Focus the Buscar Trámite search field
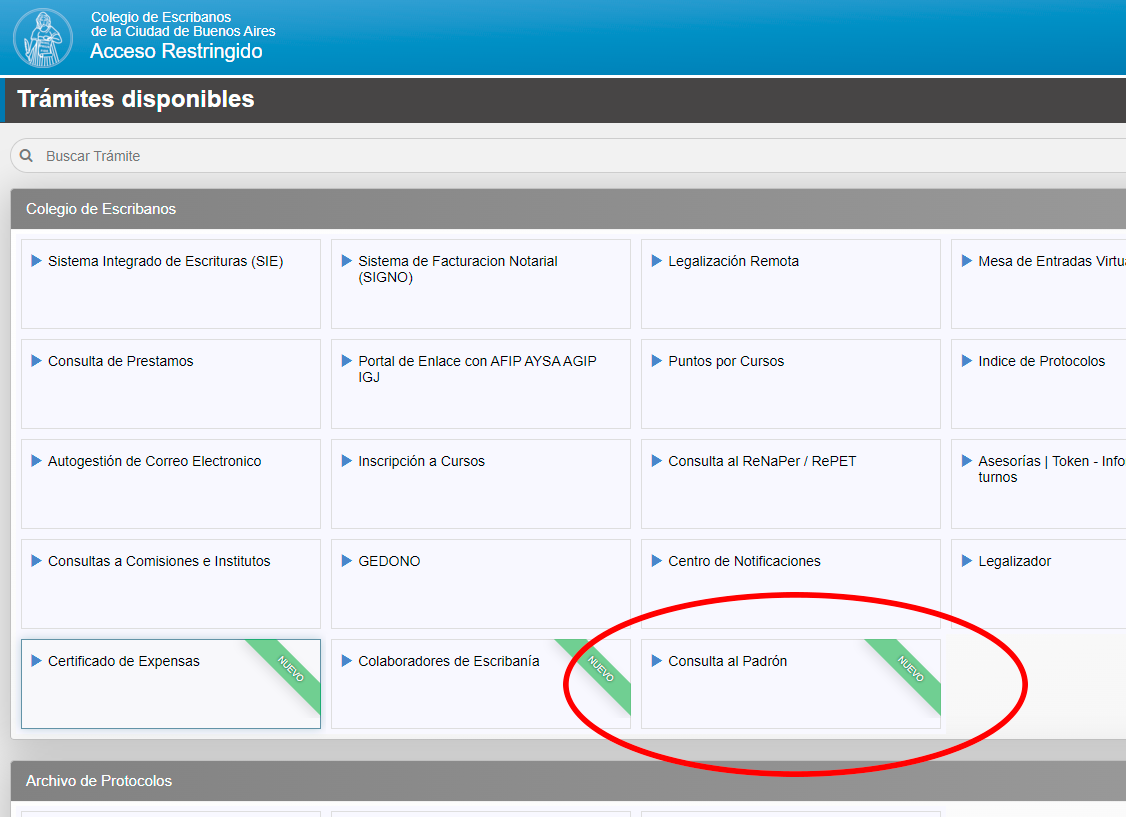Image resolution: width=1126 pixels, height=817 pixels. [x=568, y=156]
